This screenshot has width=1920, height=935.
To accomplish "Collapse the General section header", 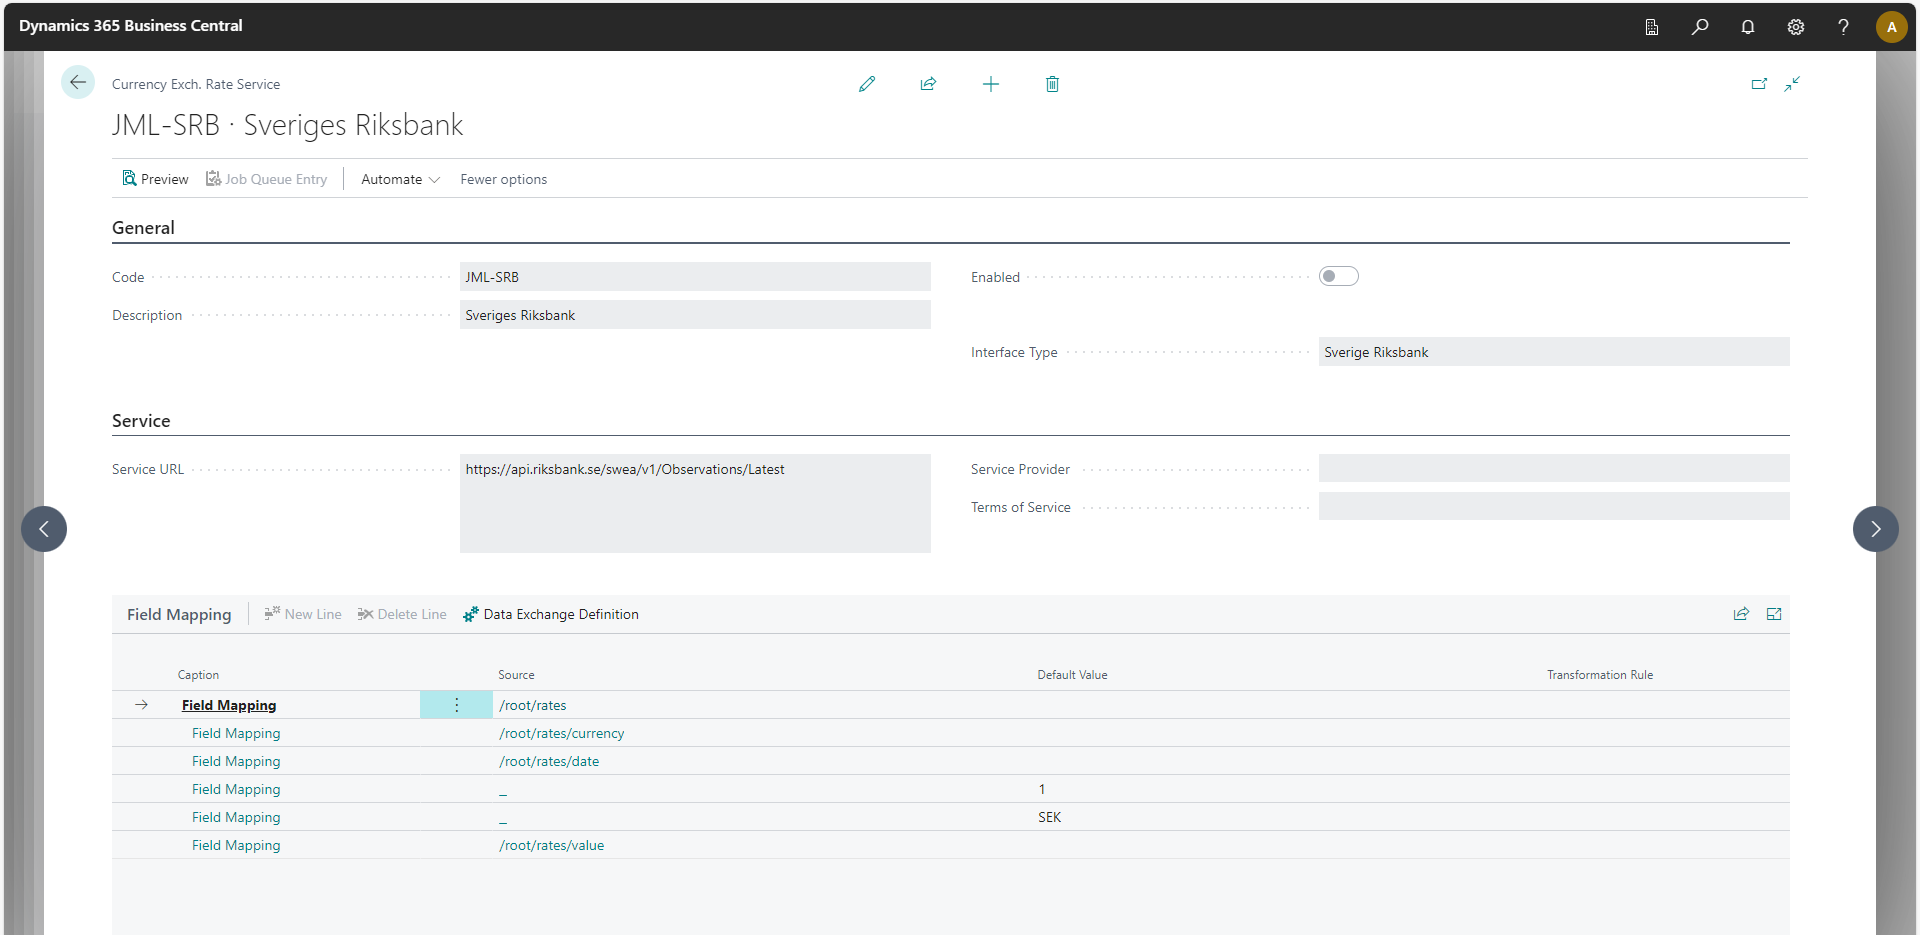I will click(x=143, y=228).
